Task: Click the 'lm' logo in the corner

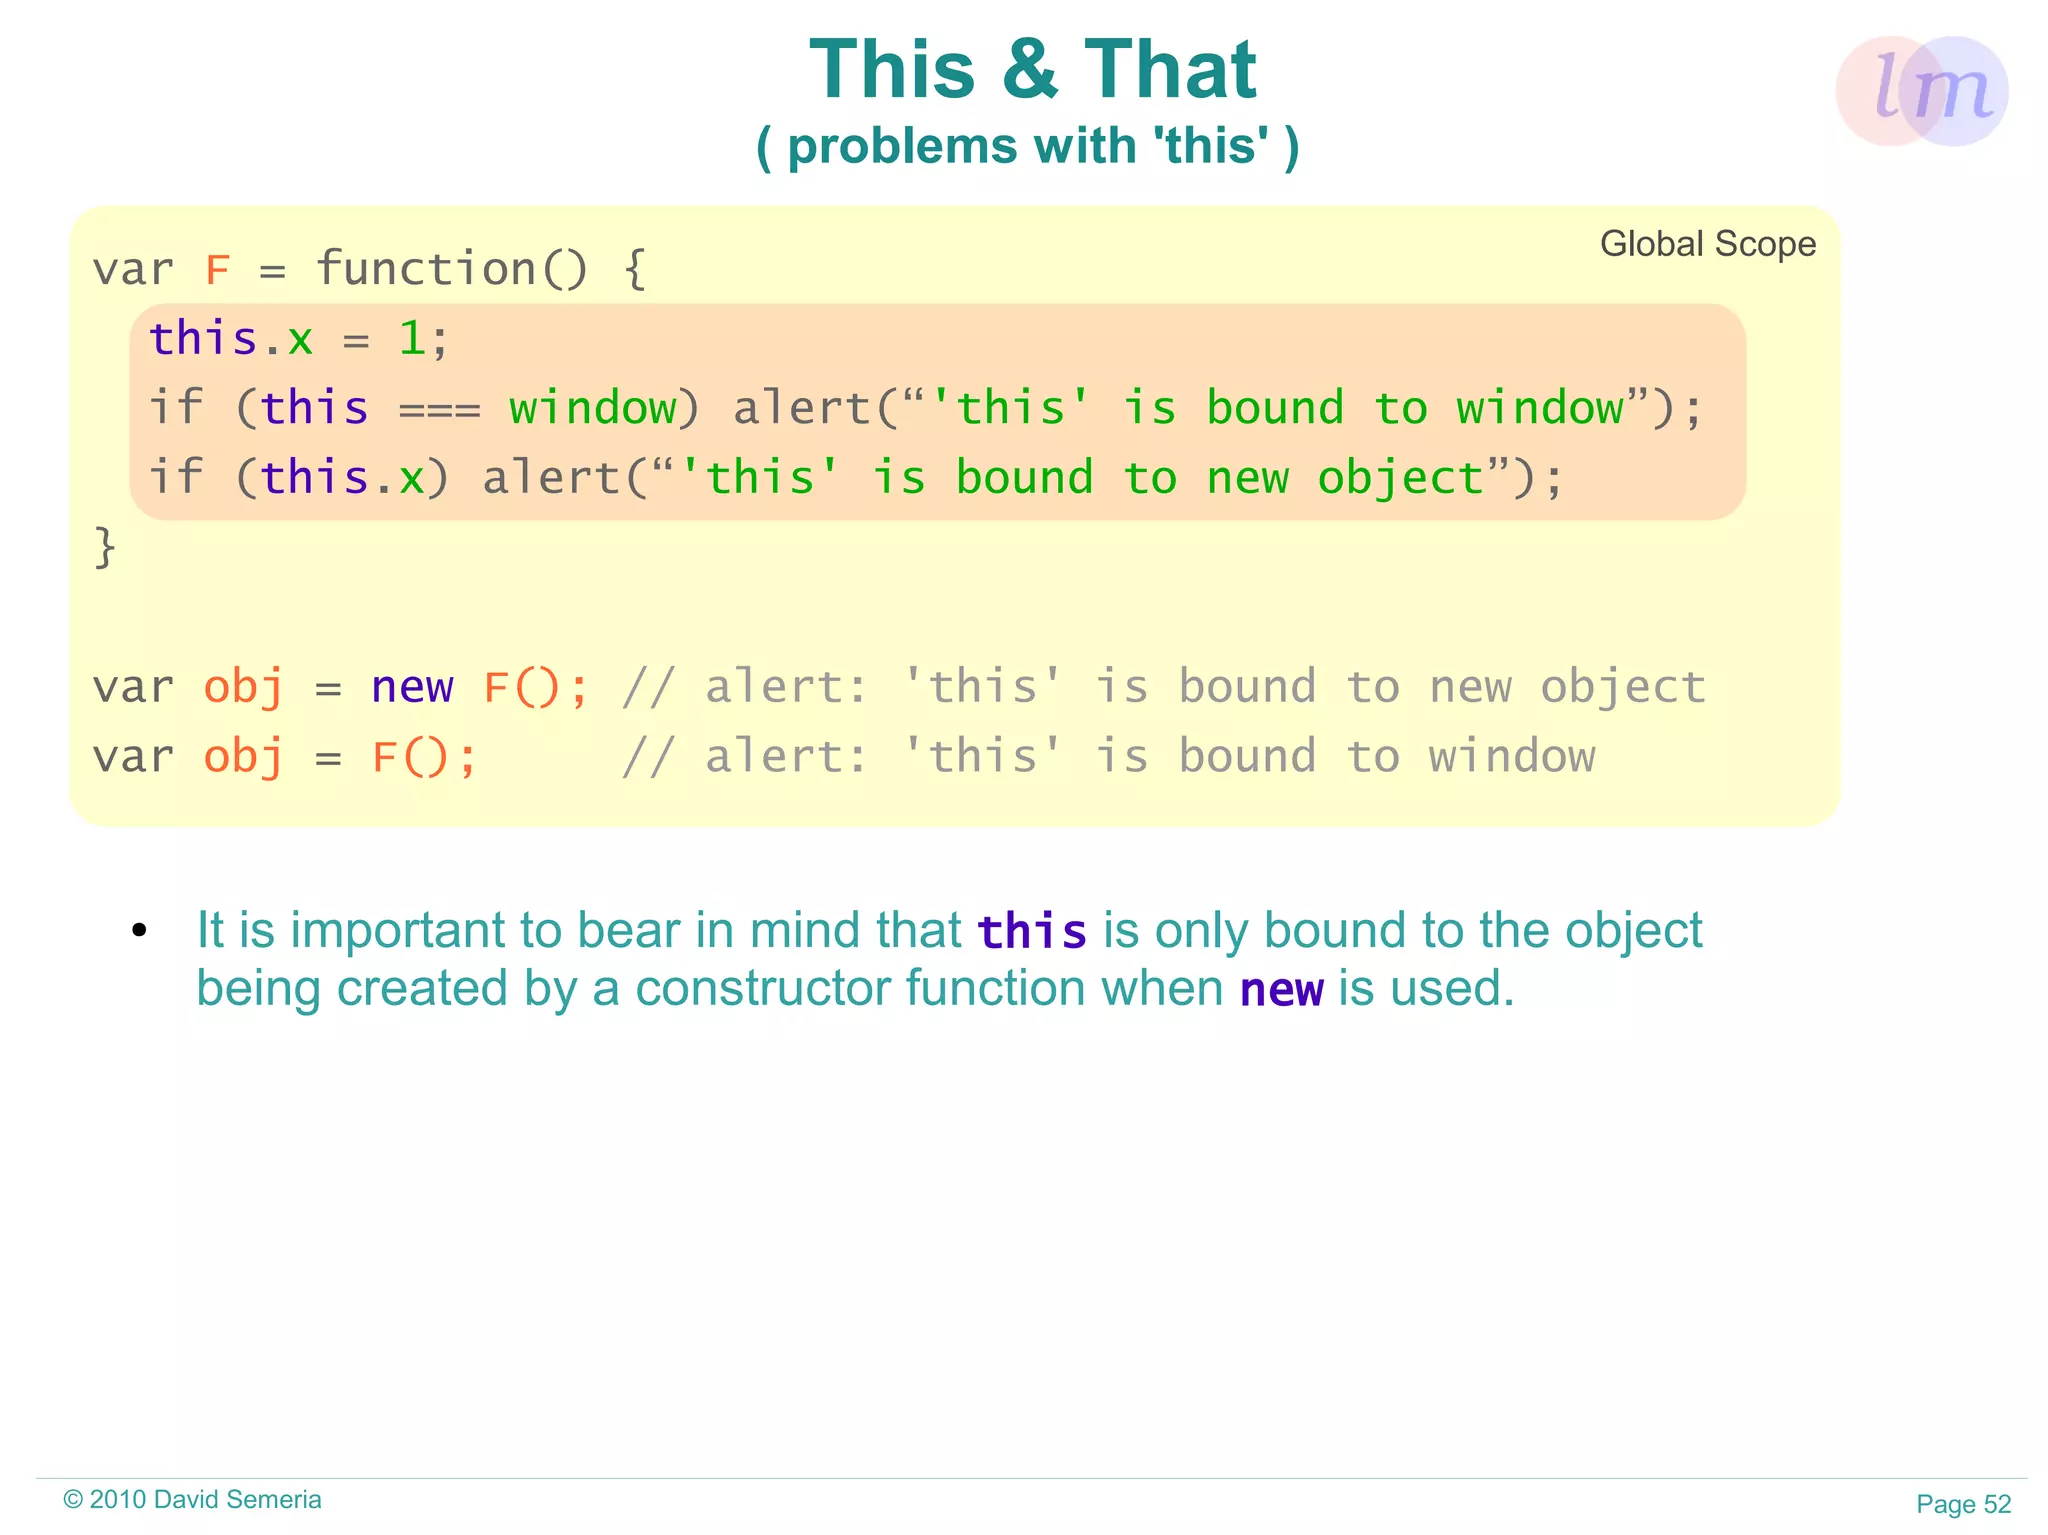Action: click(x=1921, y=91)
